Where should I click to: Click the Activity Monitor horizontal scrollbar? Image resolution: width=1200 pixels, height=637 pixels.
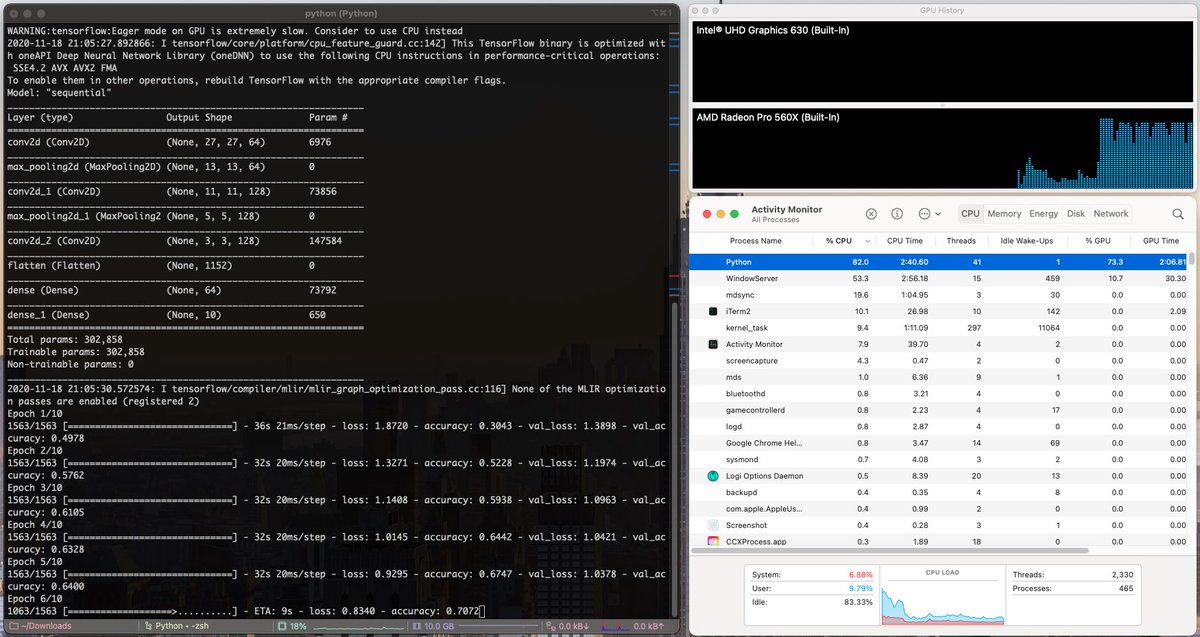[889, 550]
